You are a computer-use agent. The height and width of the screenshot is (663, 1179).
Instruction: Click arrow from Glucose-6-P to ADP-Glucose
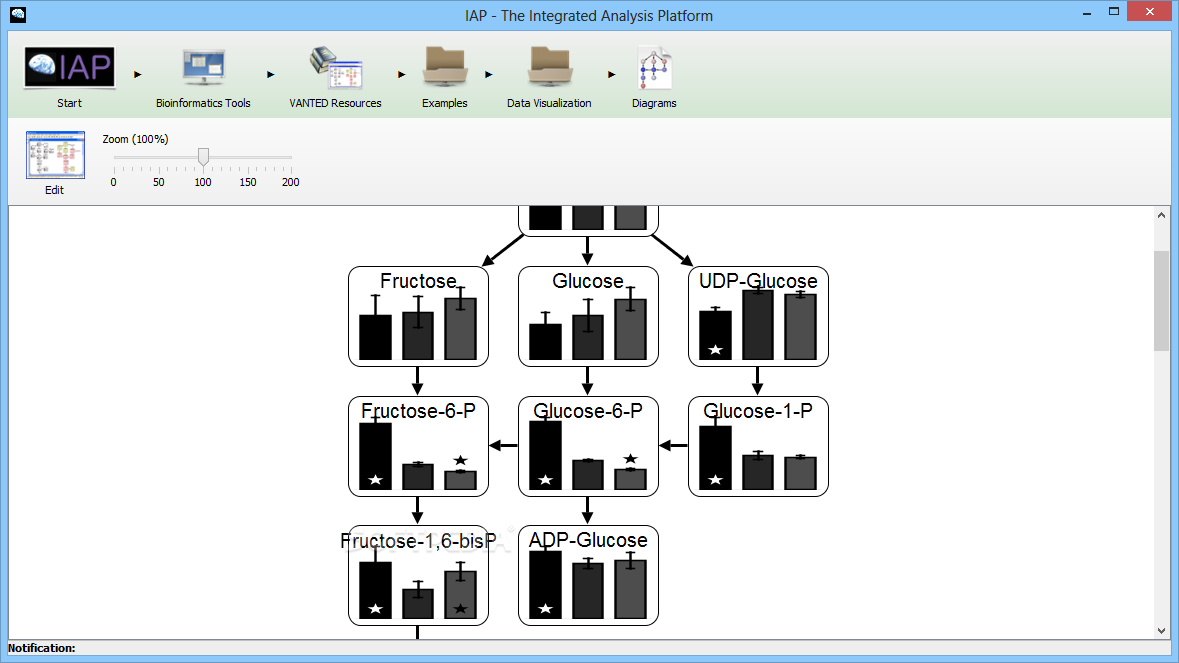click(587, 510)
